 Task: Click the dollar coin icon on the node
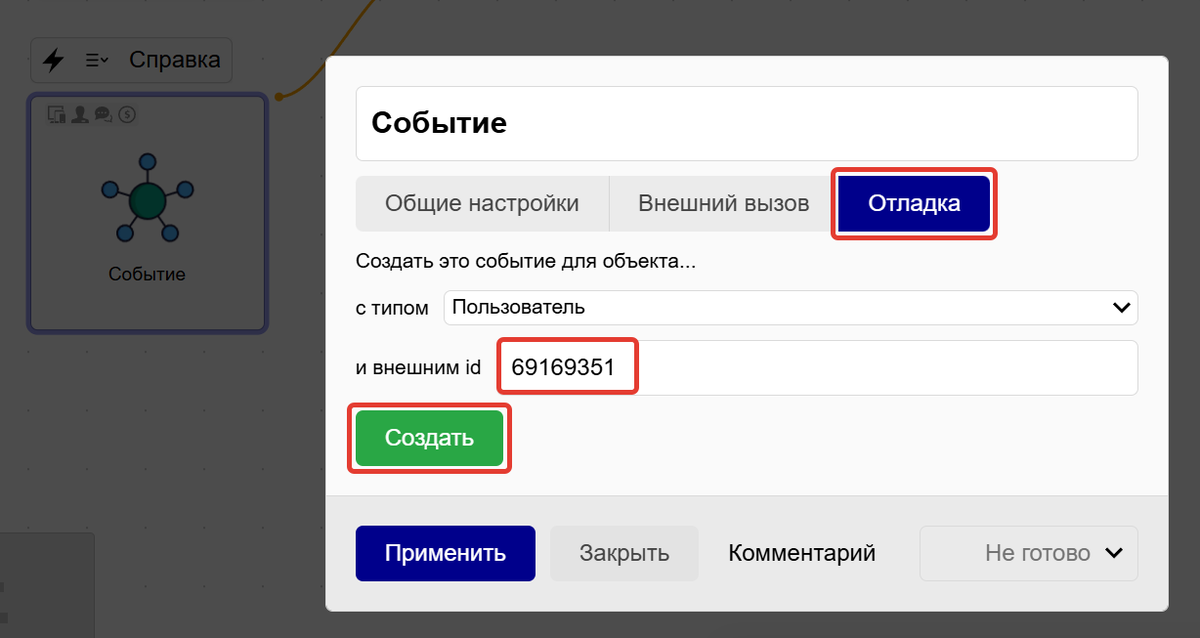[127, 114]
